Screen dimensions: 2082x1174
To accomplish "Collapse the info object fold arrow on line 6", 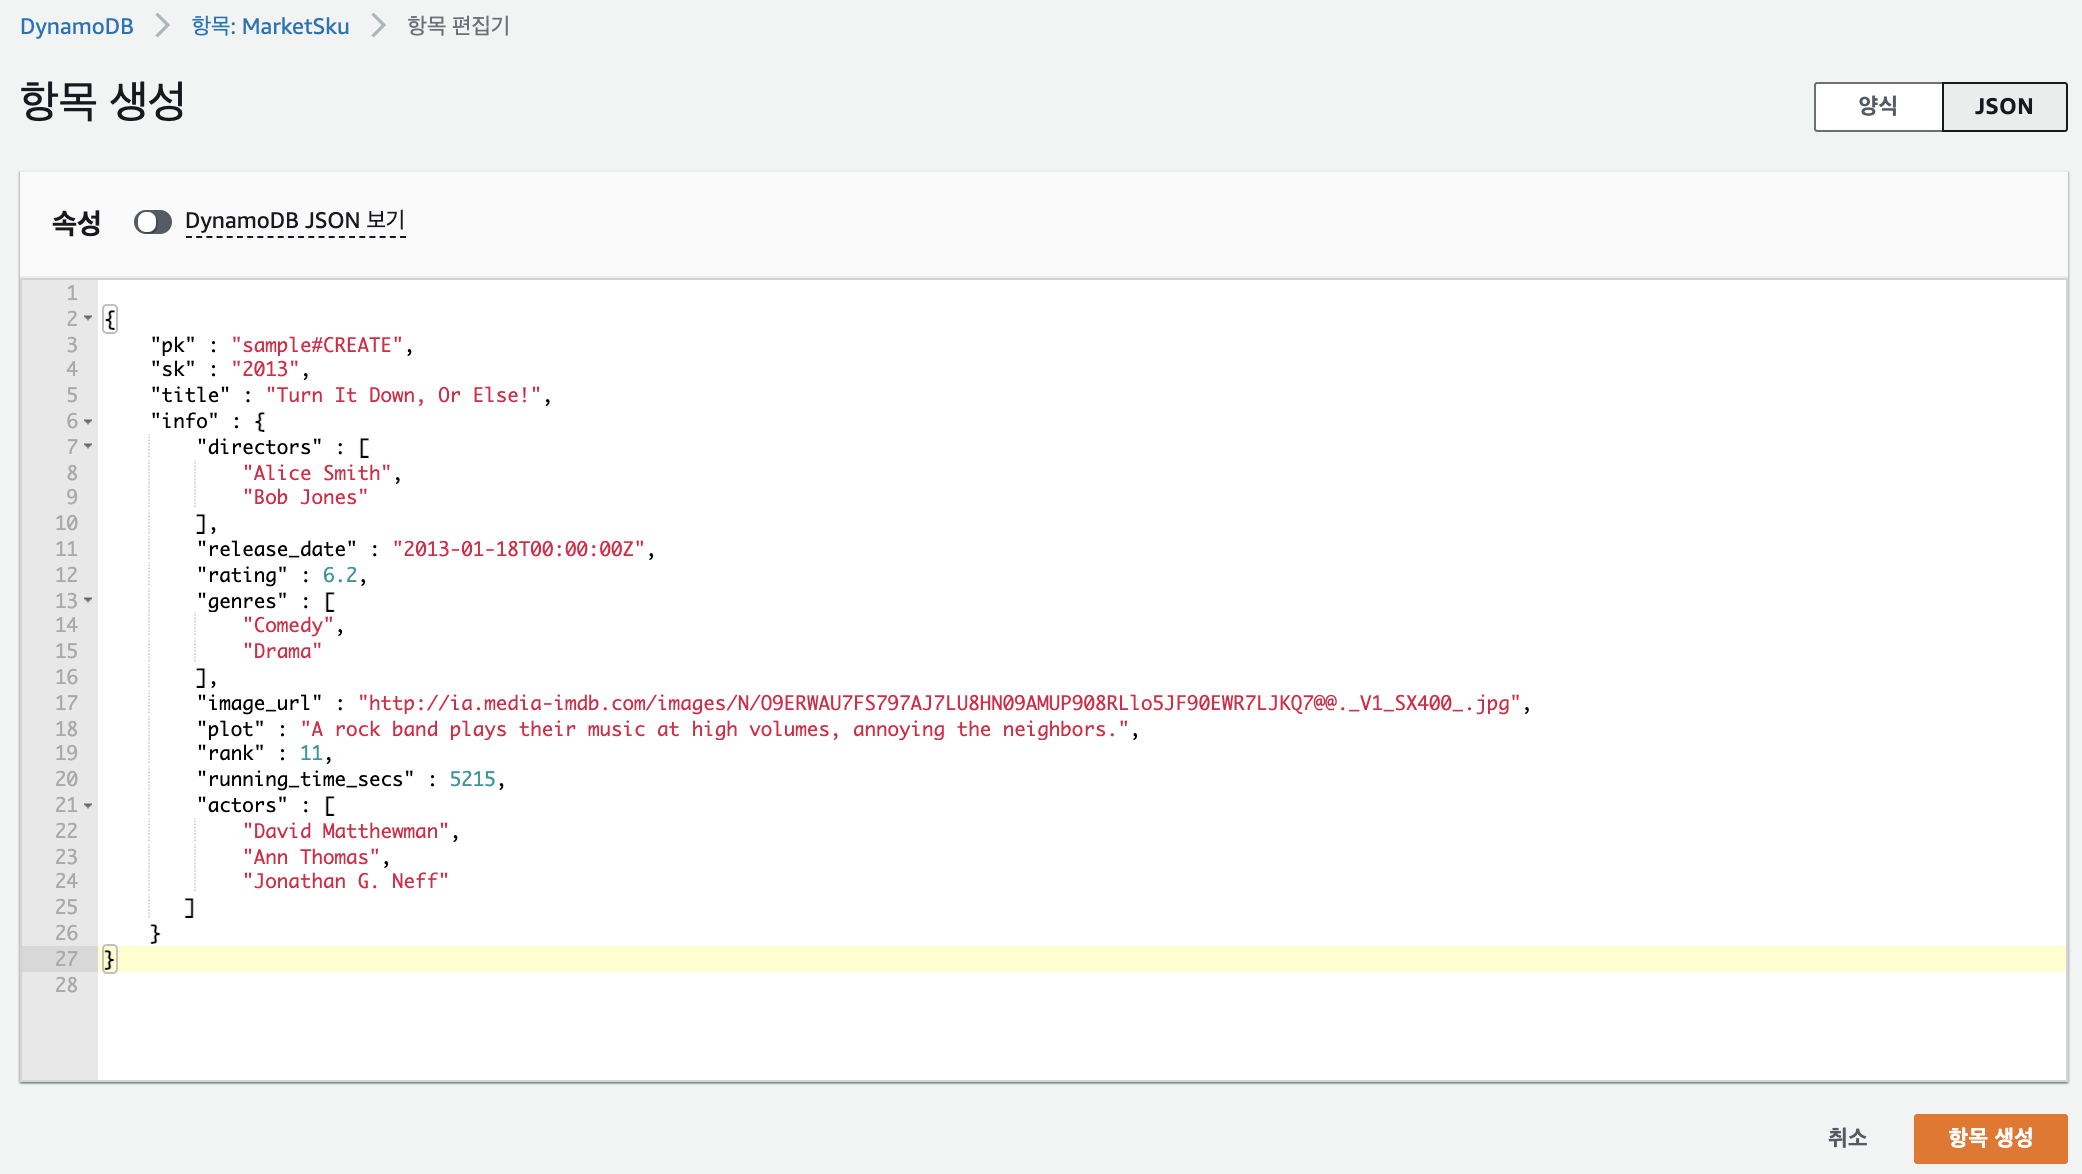I will click(x=88, y=422).
